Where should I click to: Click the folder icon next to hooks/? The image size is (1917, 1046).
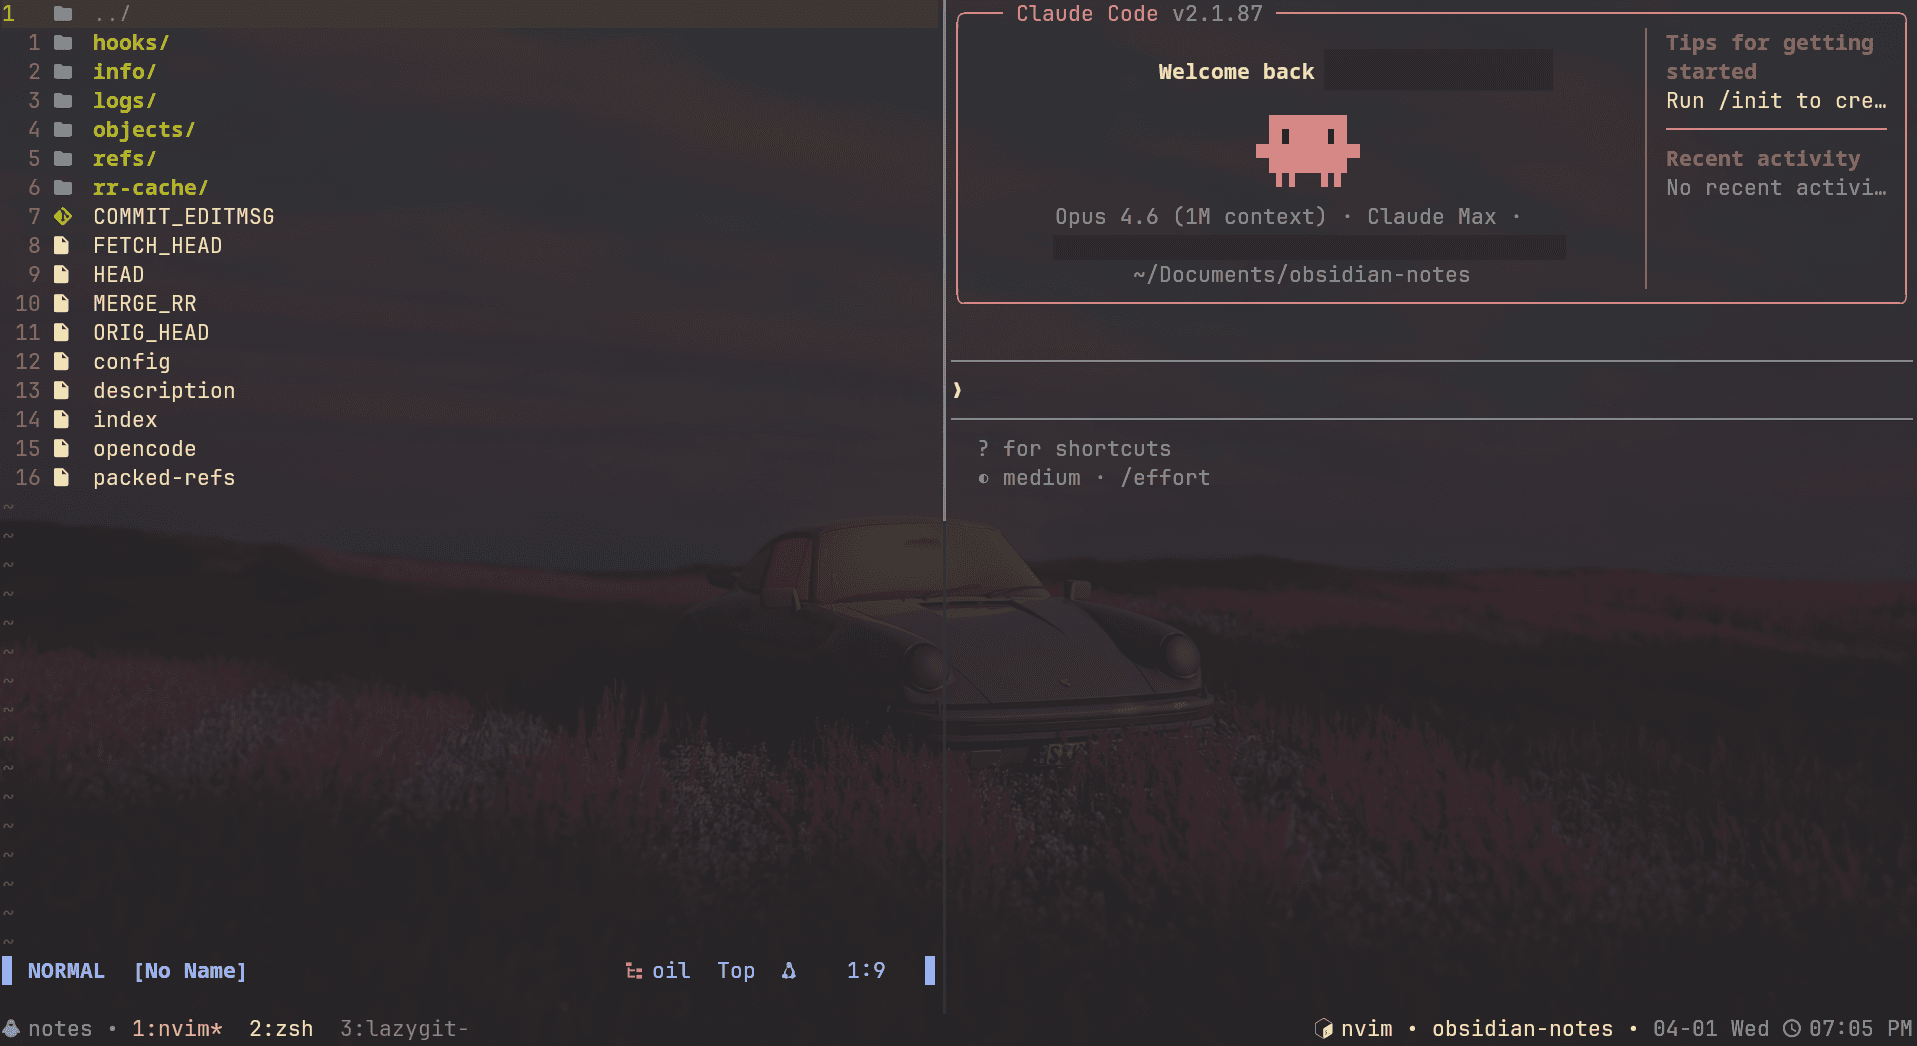coord(63,43)
